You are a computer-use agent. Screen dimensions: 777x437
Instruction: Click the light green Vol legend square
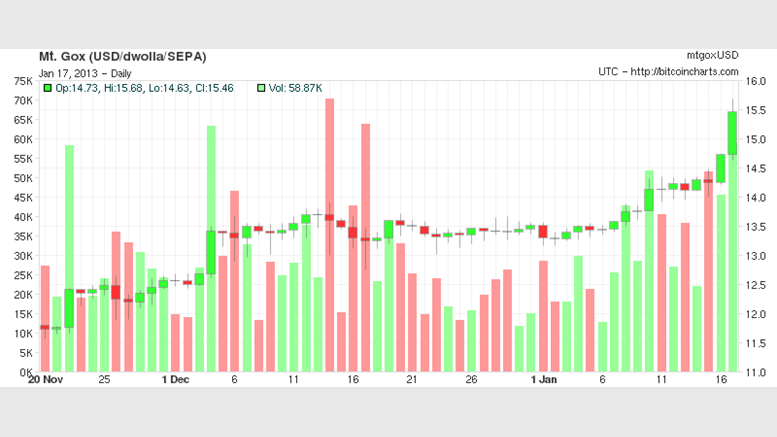point(261,88)
